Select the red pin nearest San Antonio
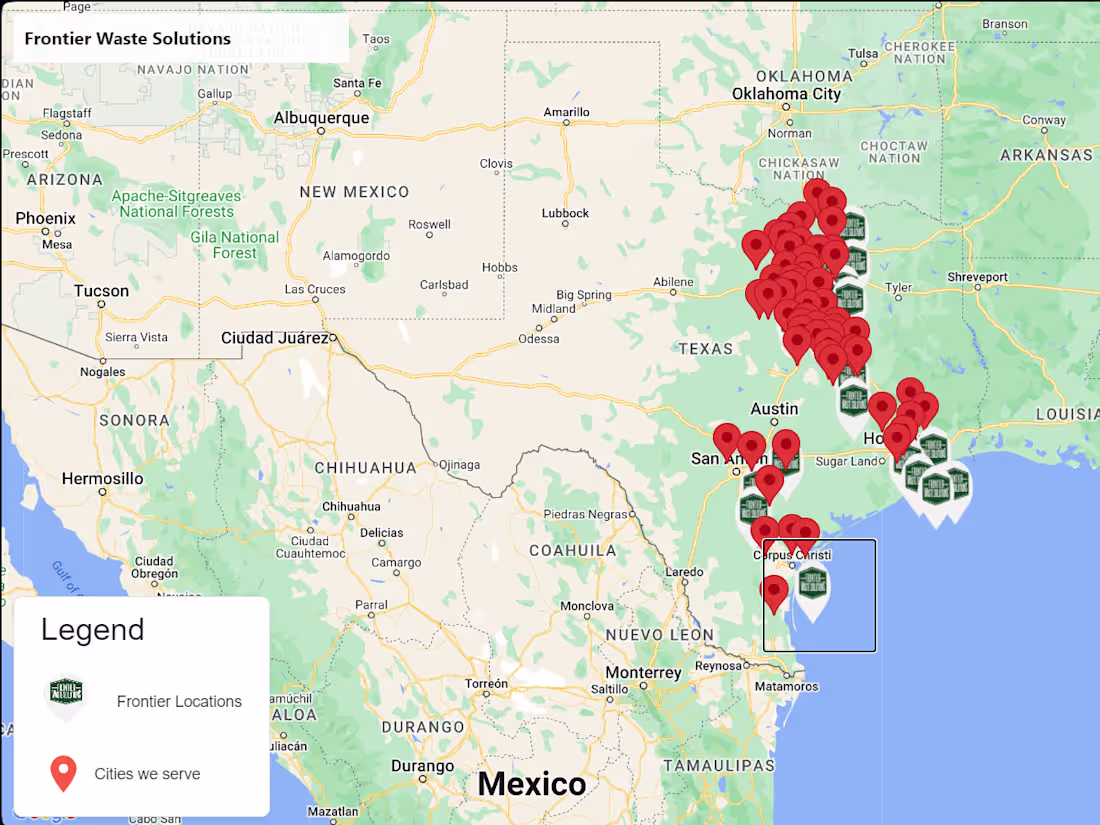 728,437
